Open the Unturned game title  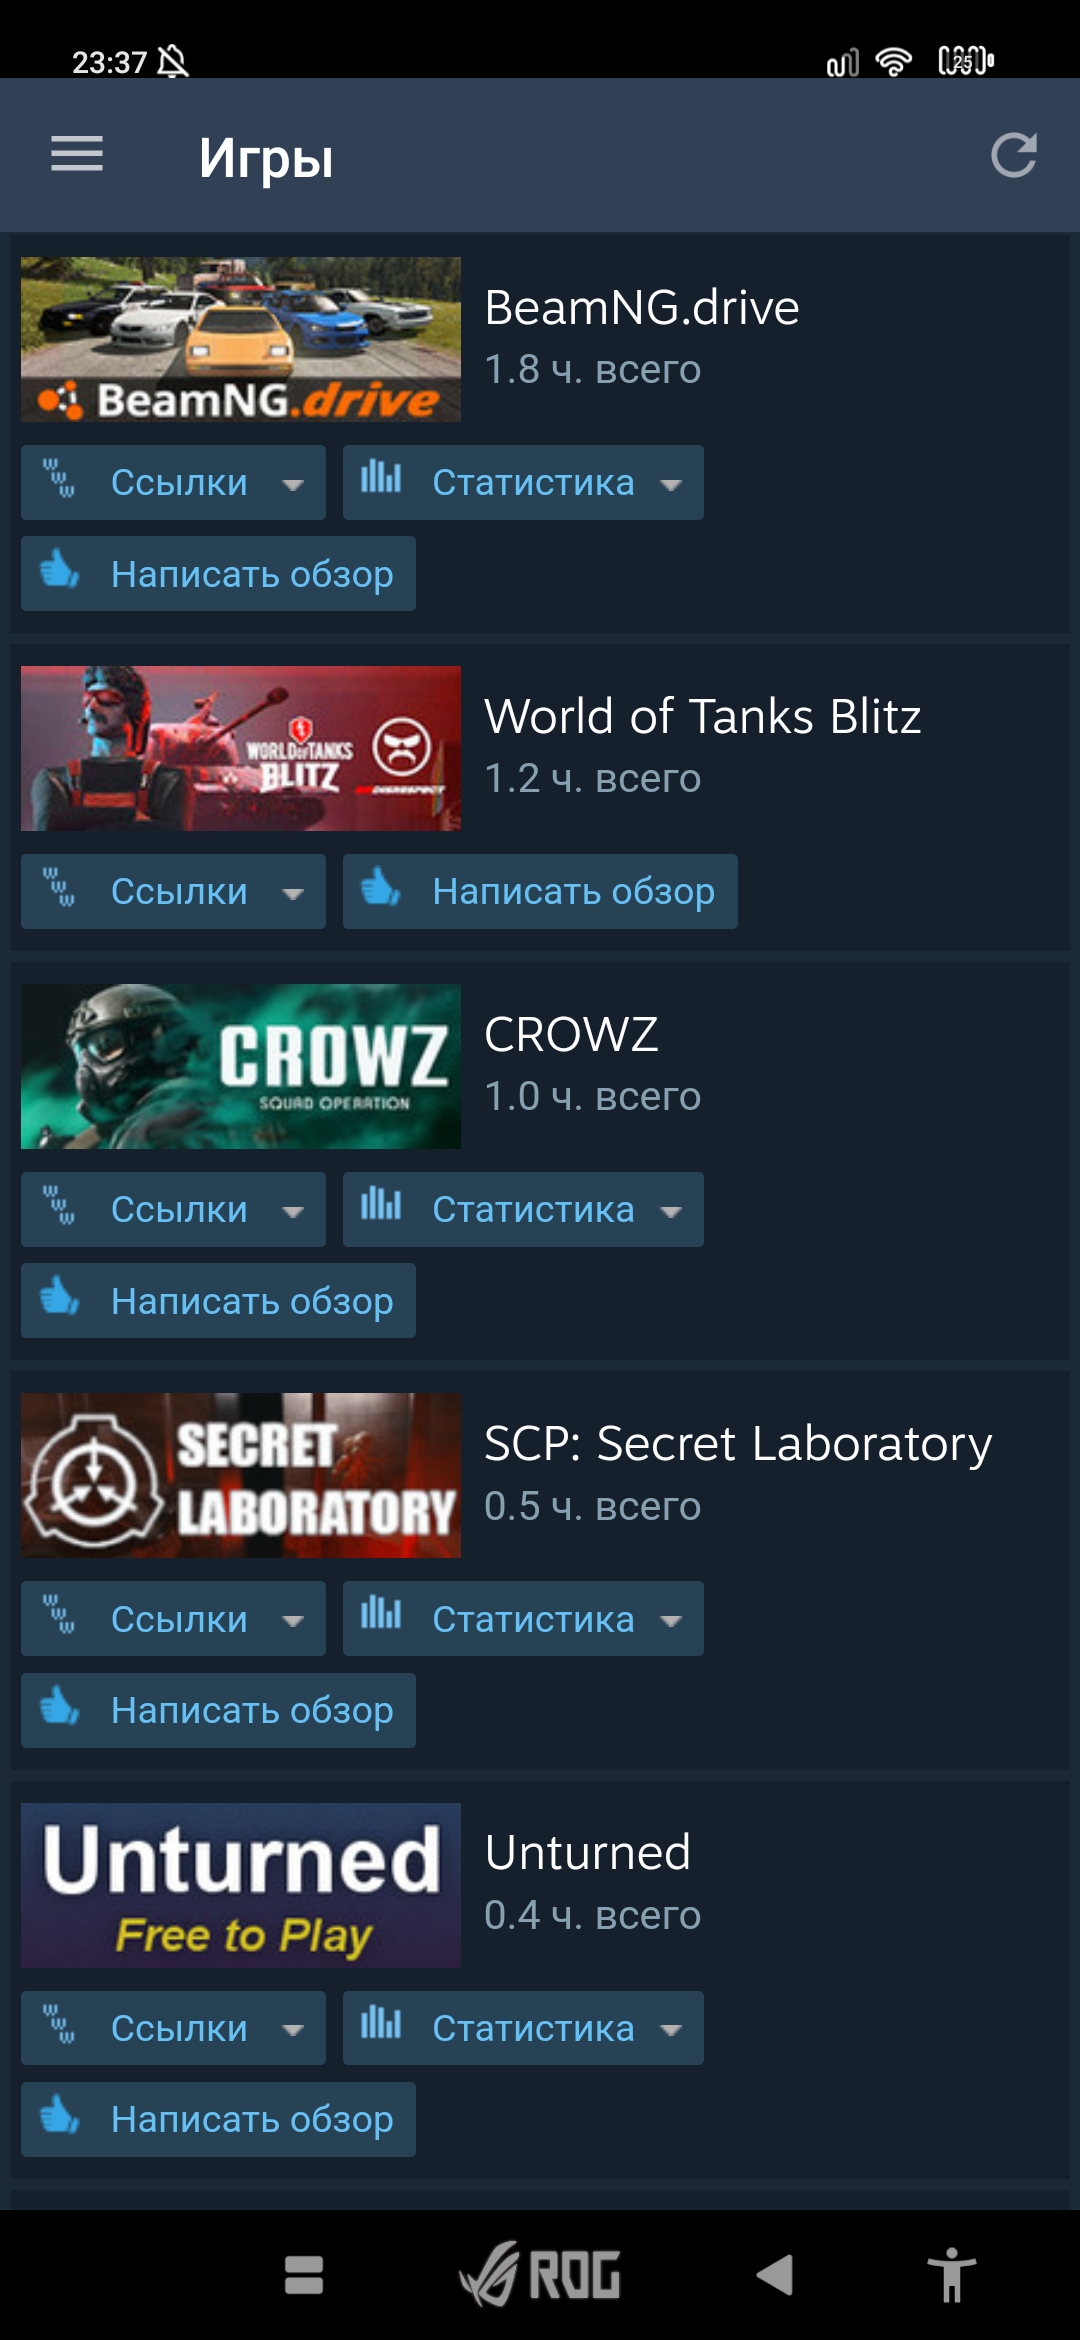click(588, 1853)
